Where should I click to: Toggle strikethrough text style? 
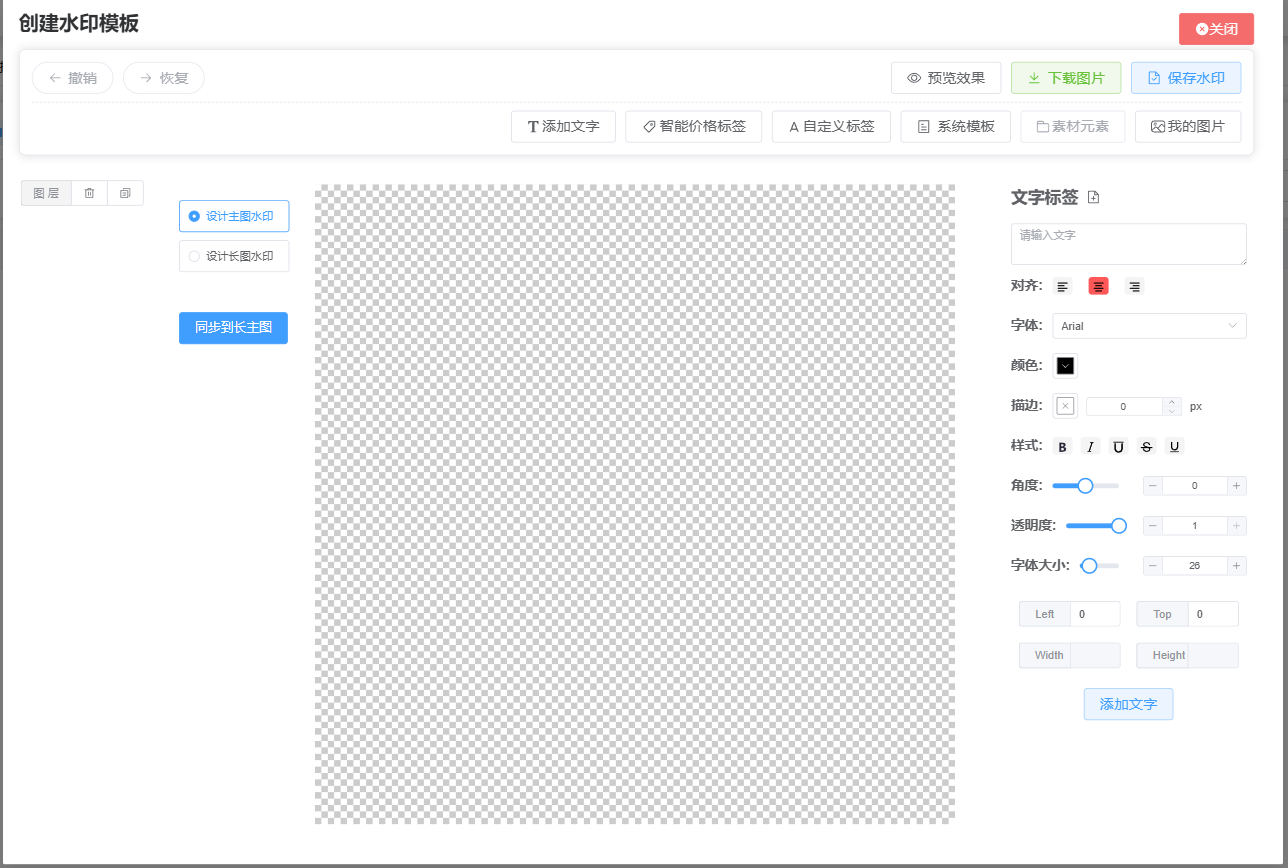(1146, 447)
